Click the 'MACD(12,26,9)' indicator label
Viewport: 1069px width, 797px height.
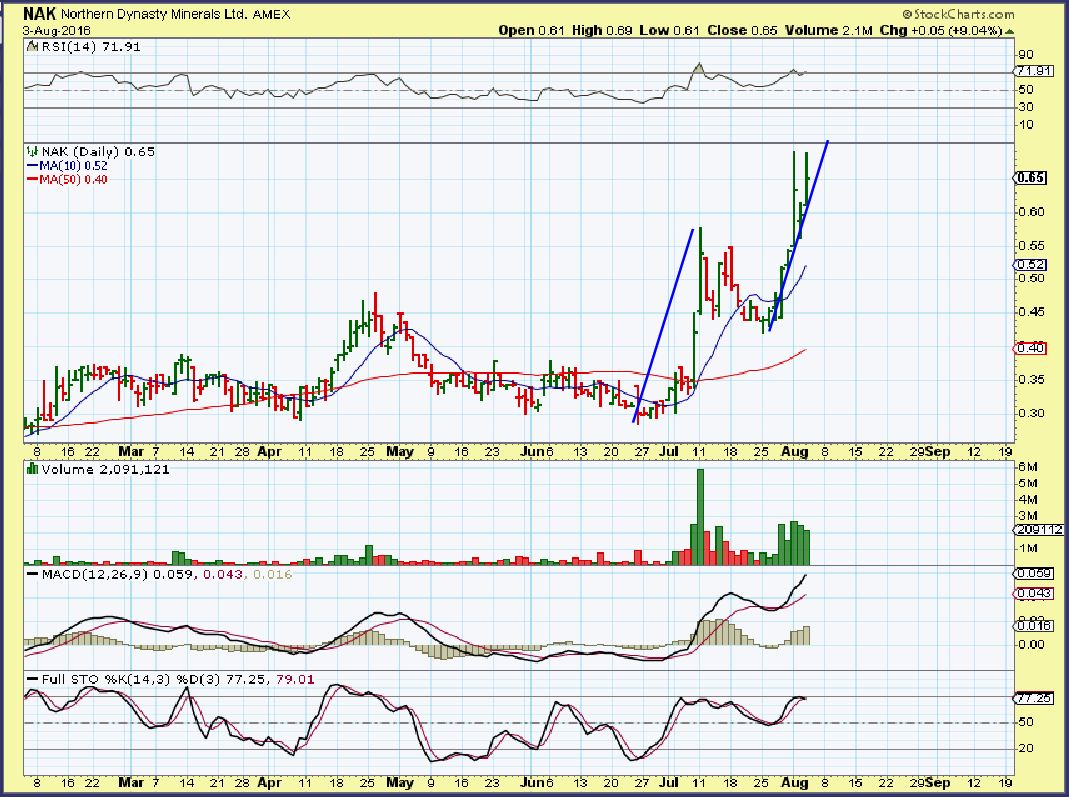coord(95,575)
